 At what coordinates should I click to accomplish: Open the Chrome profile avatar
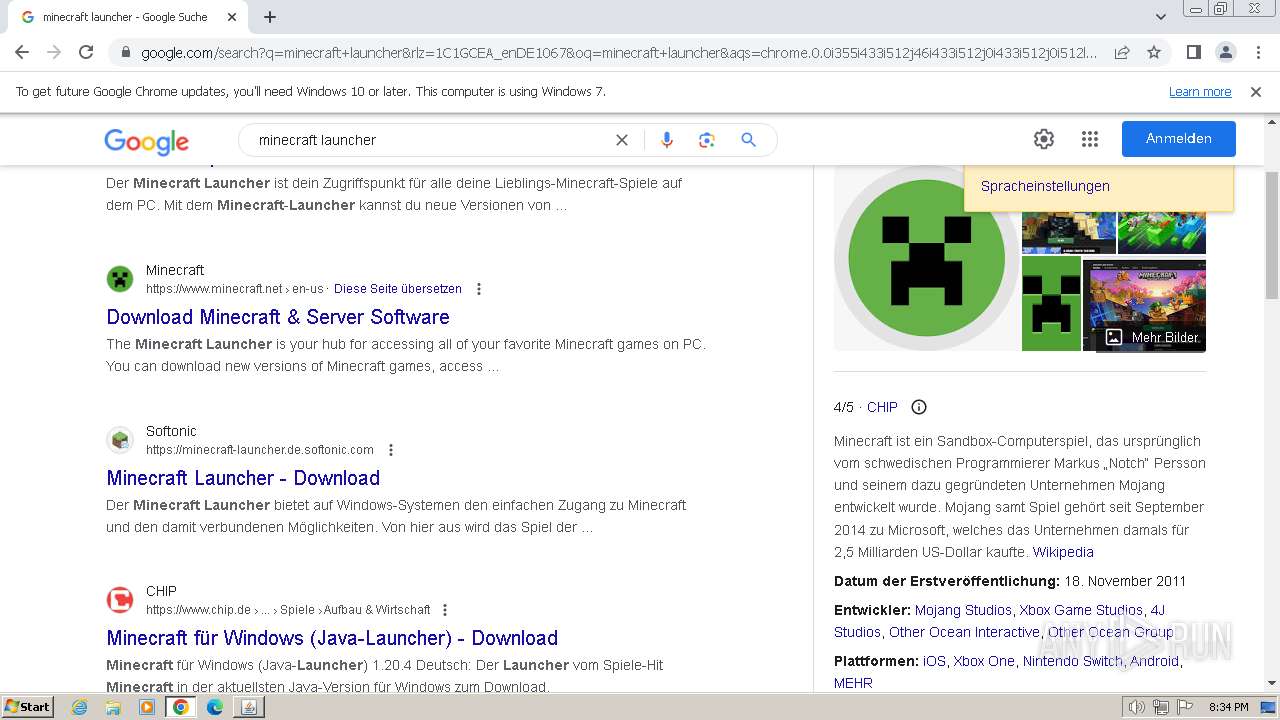pyautogui.click(x=1225, y=52)
